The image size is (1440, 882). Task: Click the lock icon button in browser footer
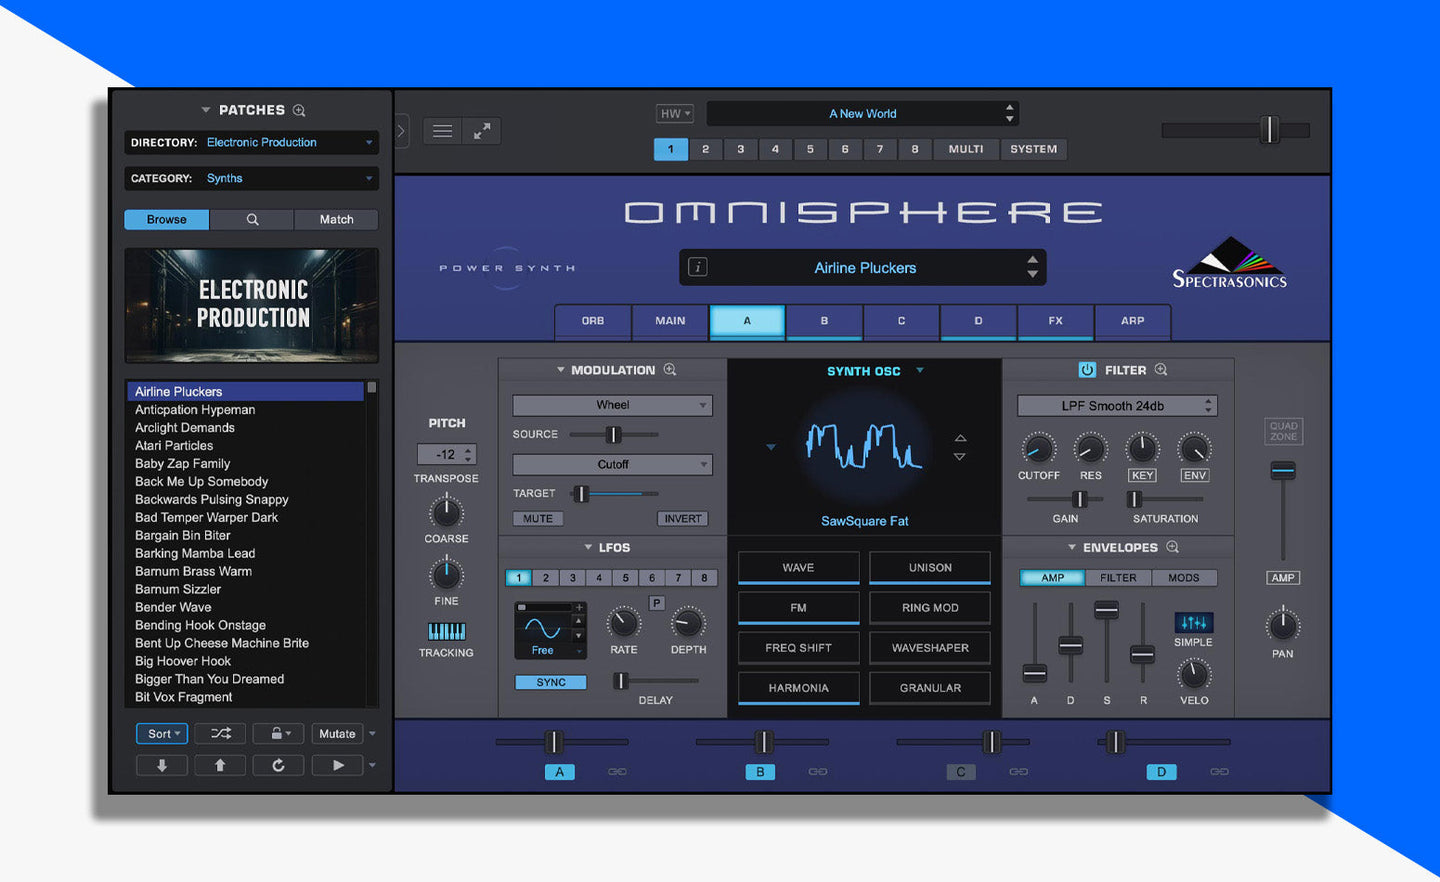[277, 734]
